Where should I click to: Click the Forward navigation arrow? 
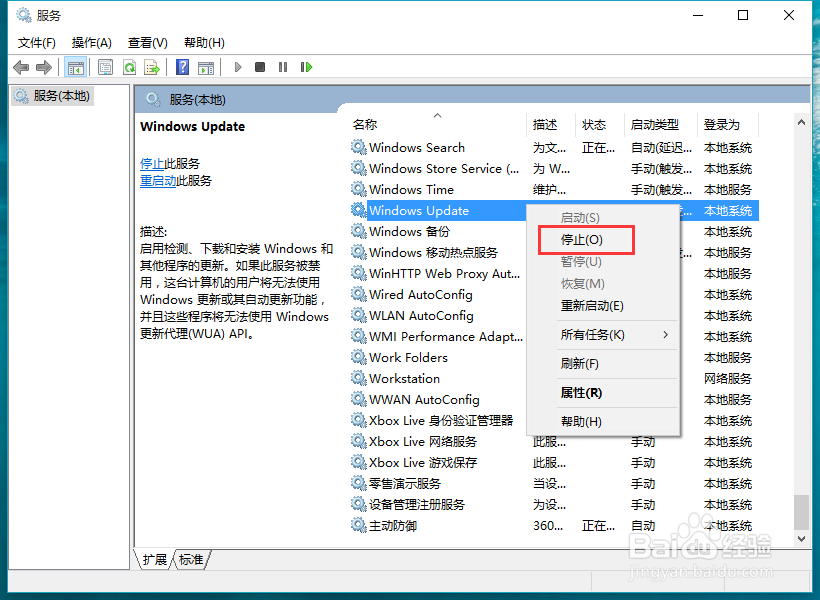[x=44, y=66]
